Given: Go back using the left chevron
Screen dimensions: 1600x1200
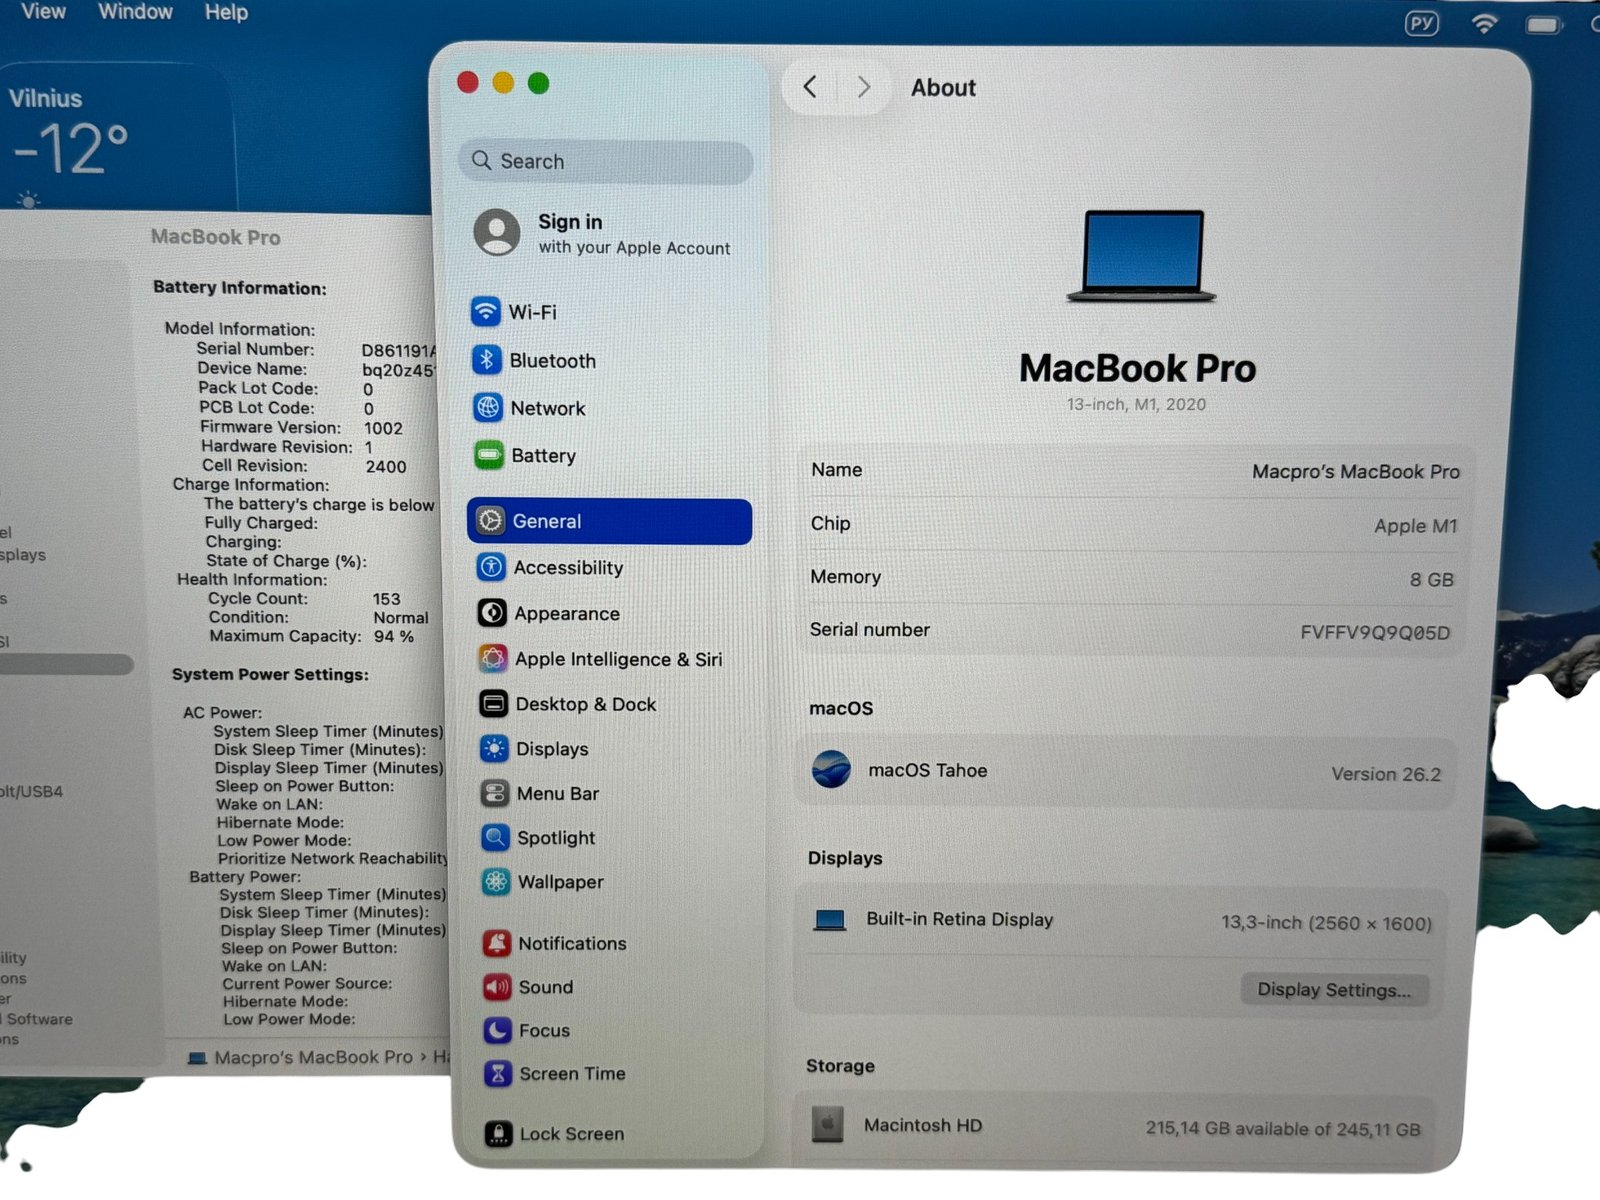Looking at the screenshot, I should point(811,87).
